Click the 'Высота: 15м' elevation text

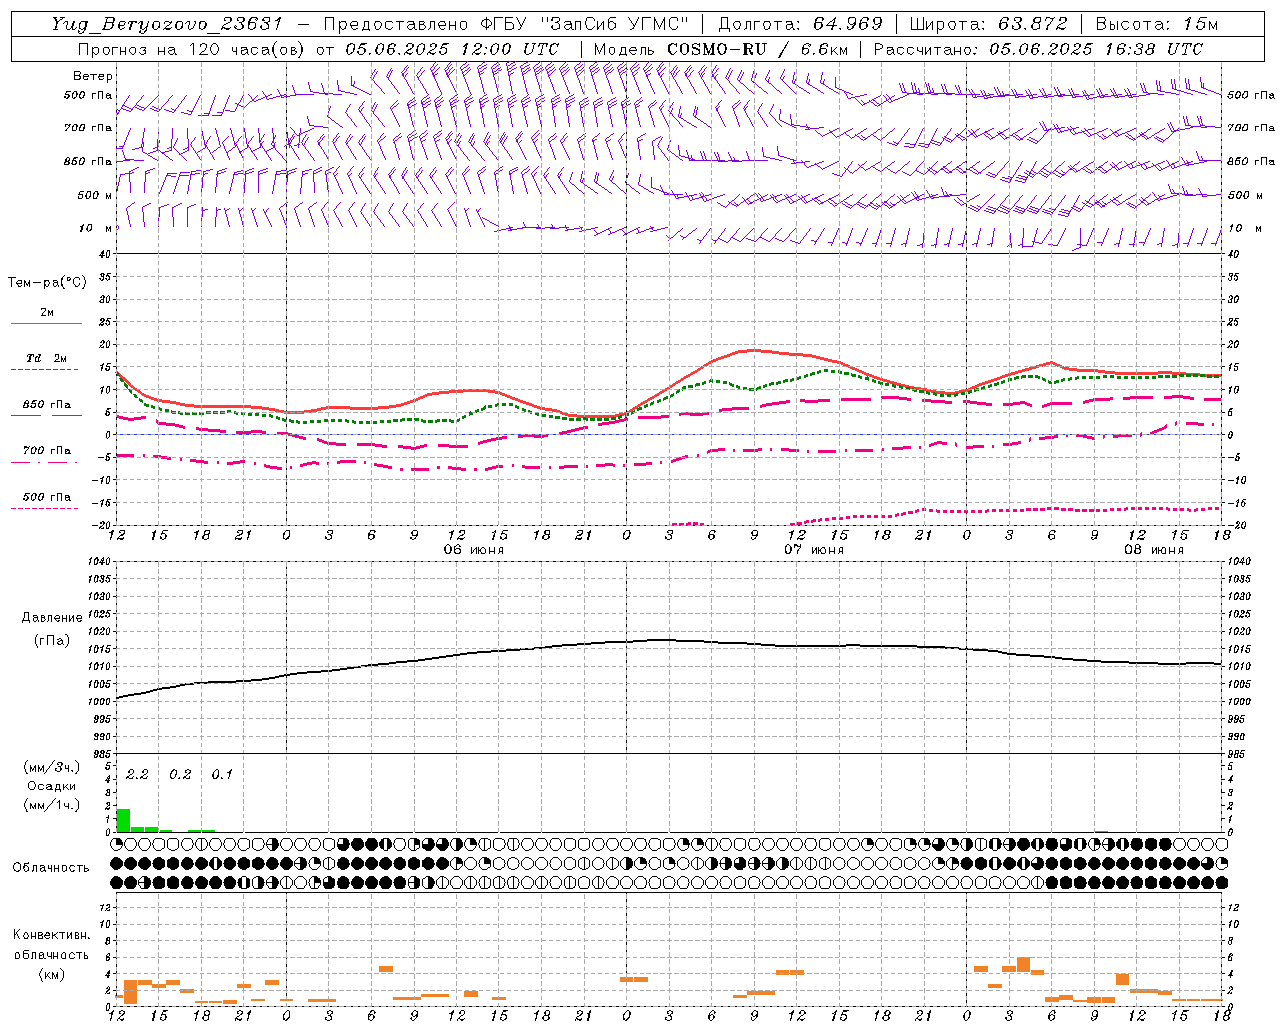tap(1157, 24)
